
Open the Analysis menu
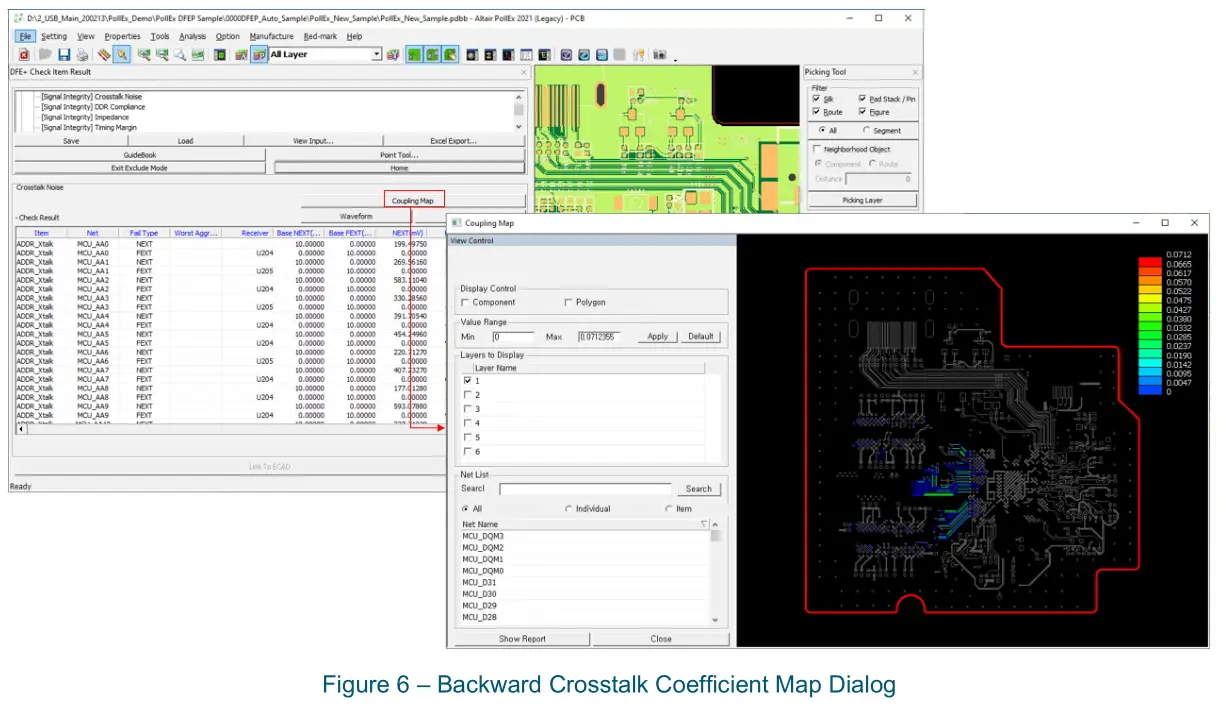(192, 36)
